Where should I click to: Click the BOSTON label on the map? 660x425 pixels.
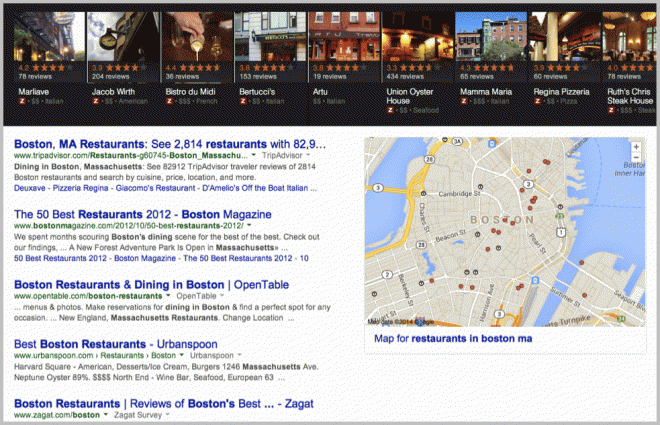[x=502, y=220]
